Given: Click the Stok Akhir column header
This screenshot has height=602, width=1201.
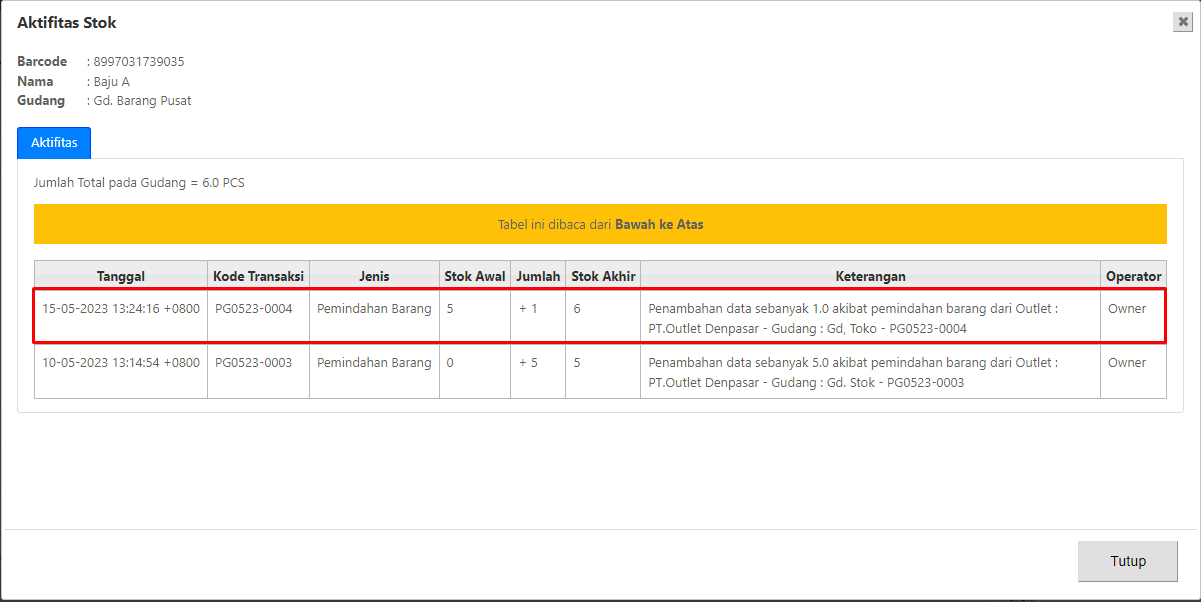Looking at the screenshot, I should pos(603,276).
